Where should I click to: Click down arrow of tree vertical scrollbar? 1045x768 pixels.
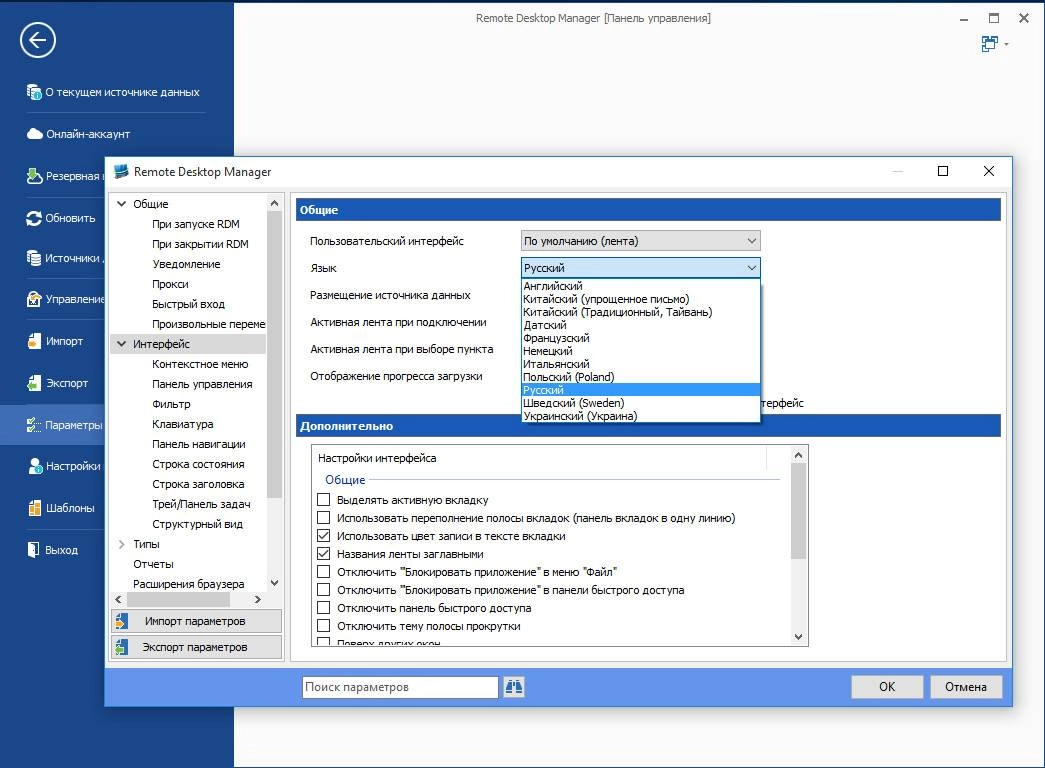[275, 583]
